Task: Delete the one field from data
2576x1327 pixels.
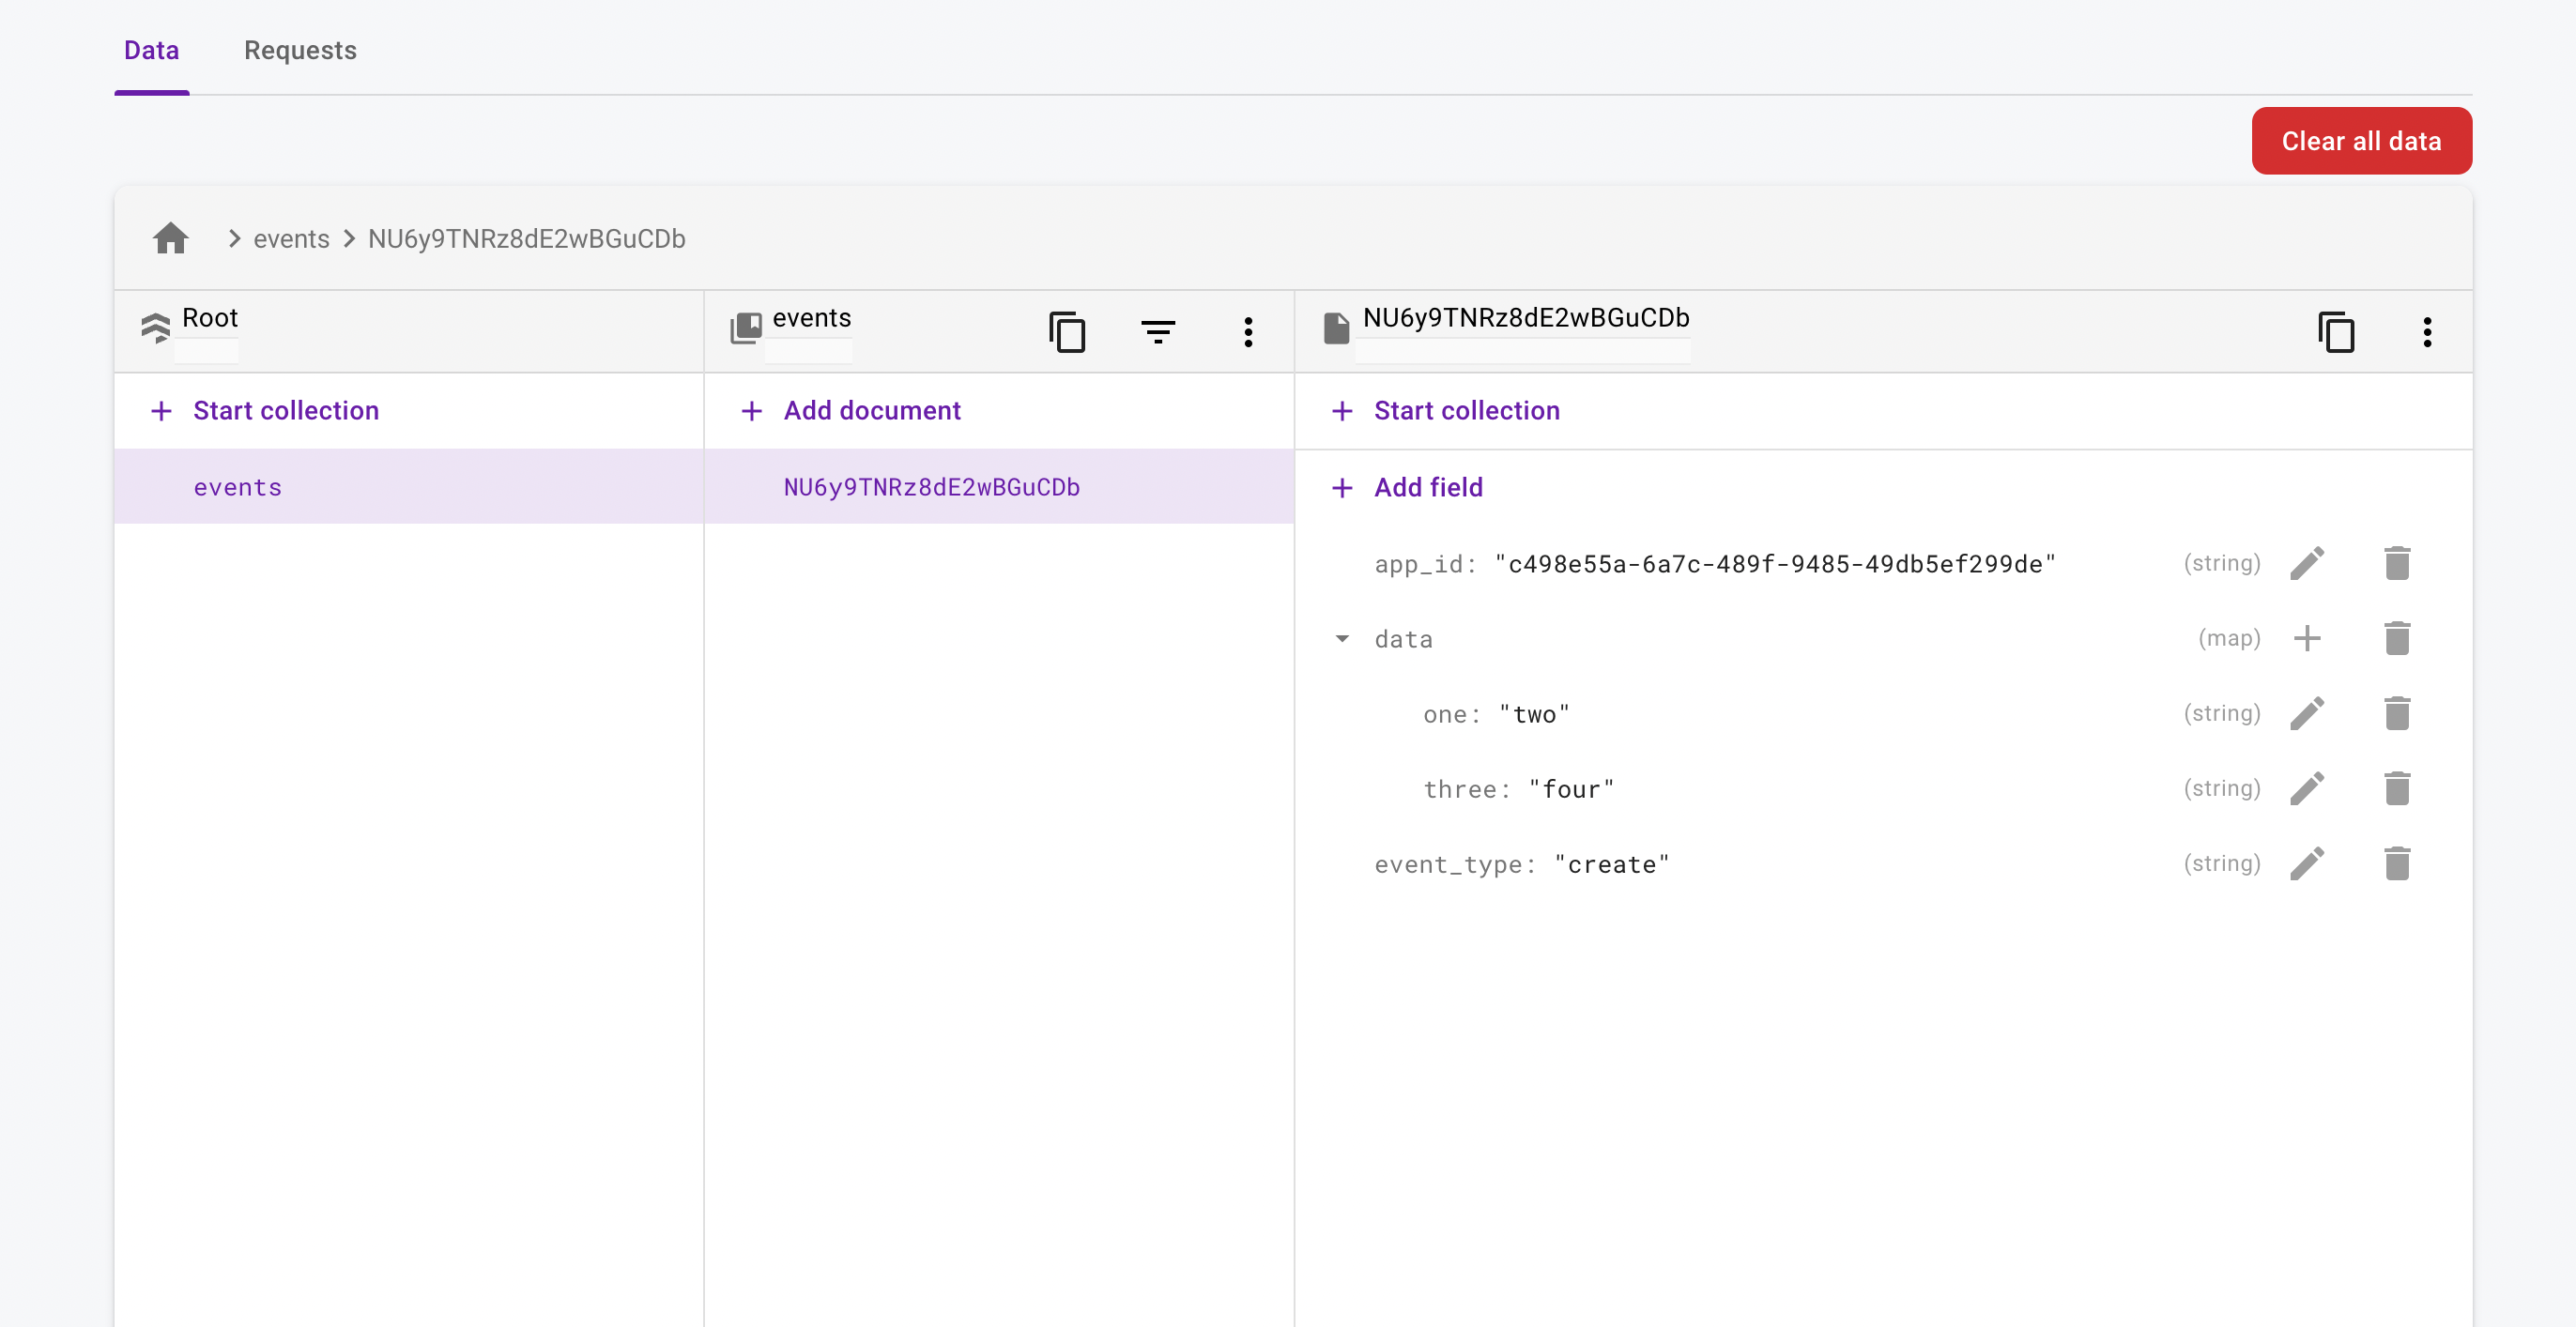Action: pos(2398,713)
